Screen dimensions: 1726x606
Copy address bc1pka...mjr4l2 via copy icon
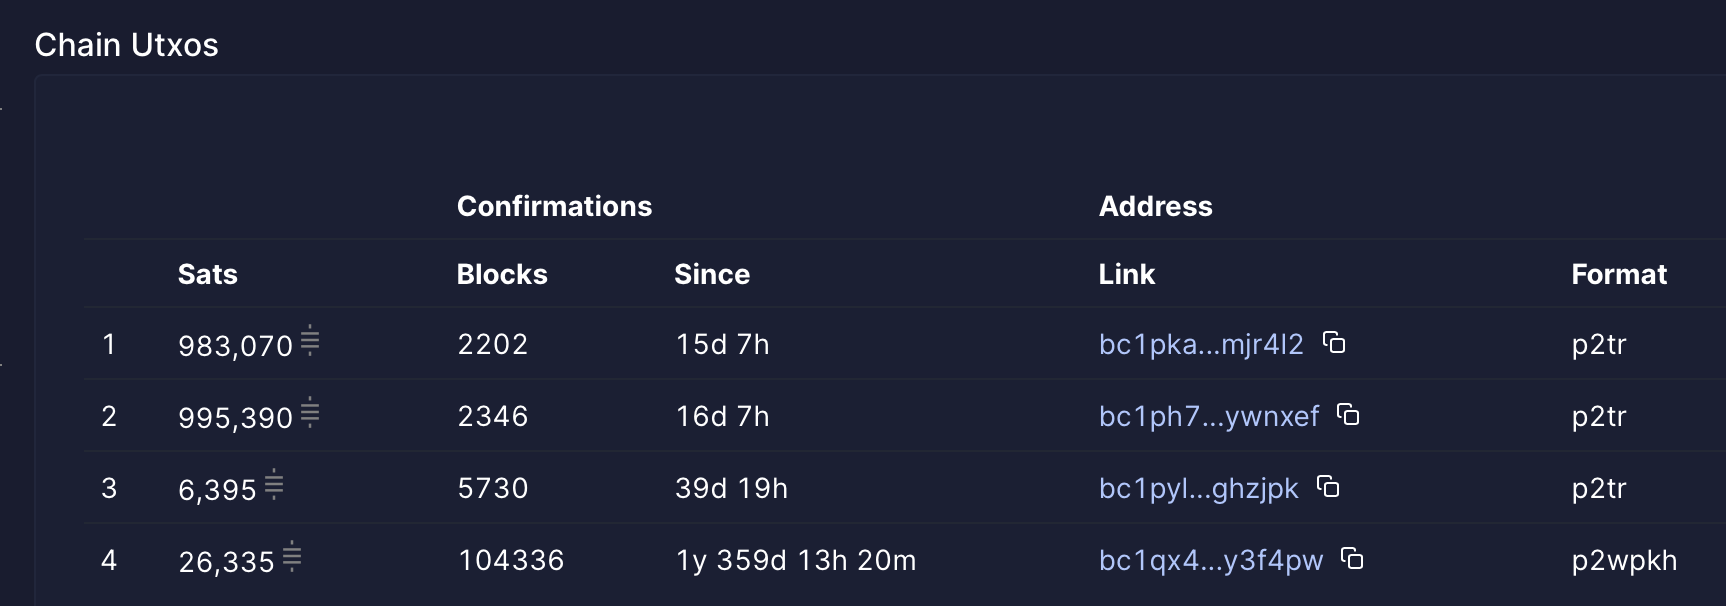pos(1334,343)
